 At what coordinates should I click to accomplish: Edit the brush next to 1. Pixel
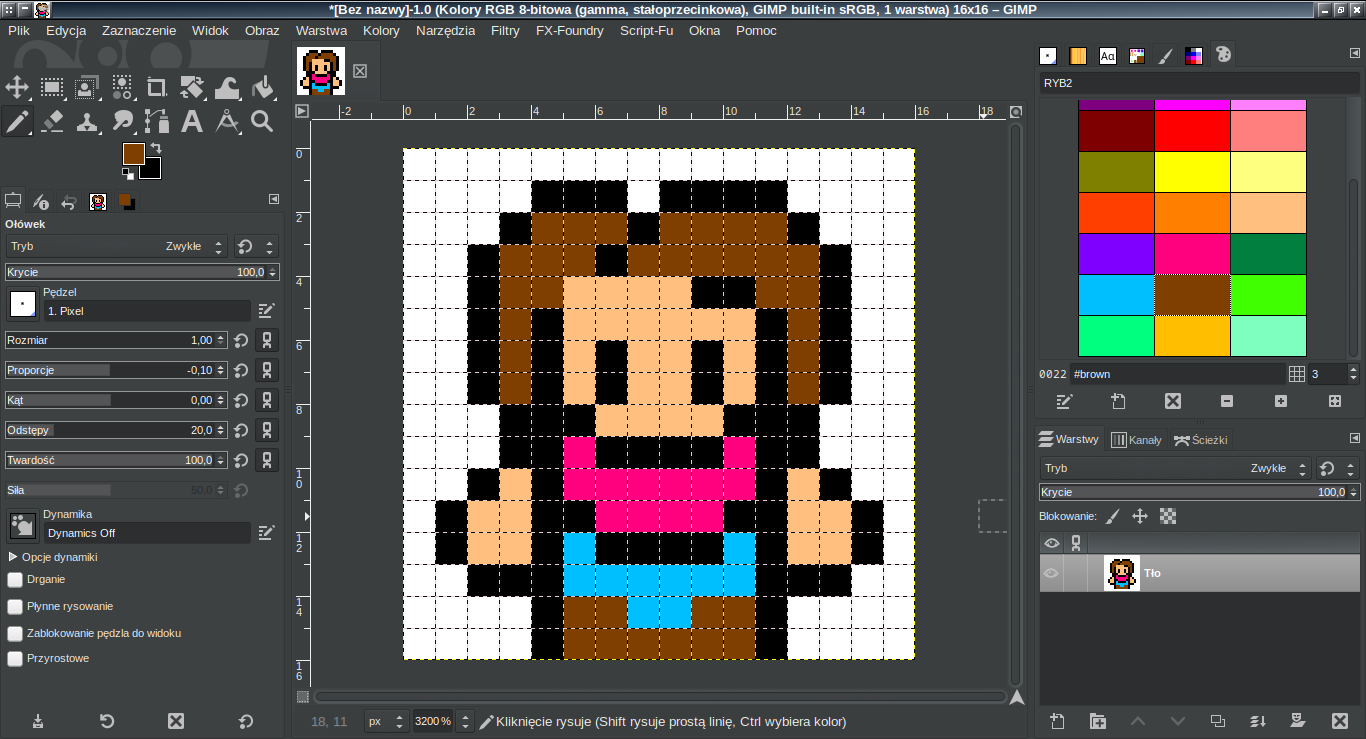(266, 311)
